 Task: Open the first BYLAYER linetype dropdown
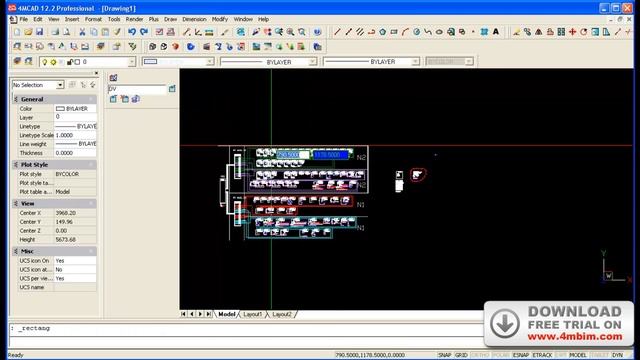click(x=312, y=62)
